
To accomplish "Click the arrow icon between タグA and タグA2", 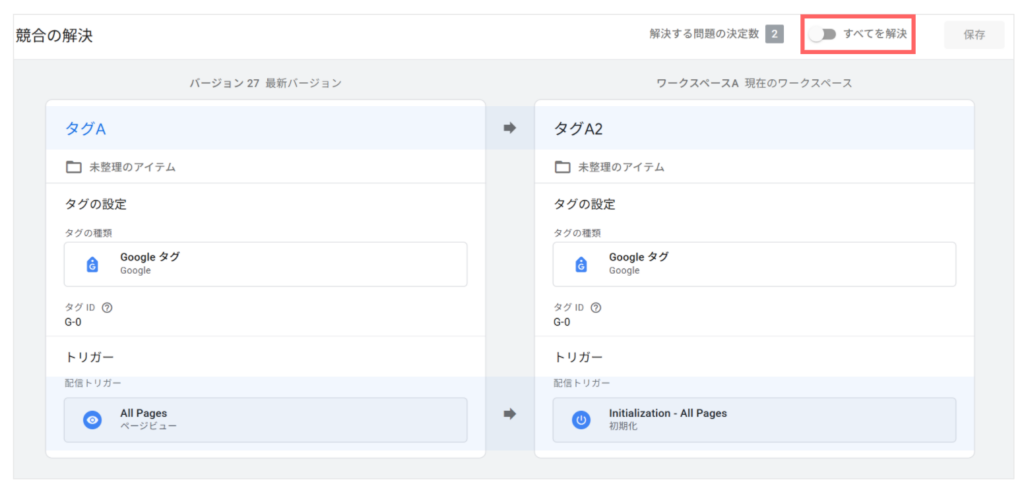I will pyautogui.click(x=510, y=129).
